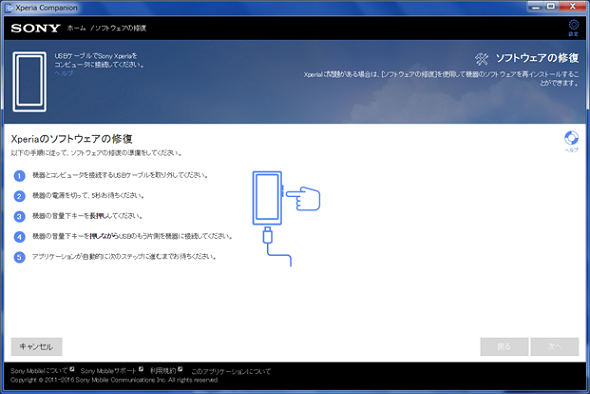
Task: Click the step 3 number circle
Action: [x=19, y=216]
